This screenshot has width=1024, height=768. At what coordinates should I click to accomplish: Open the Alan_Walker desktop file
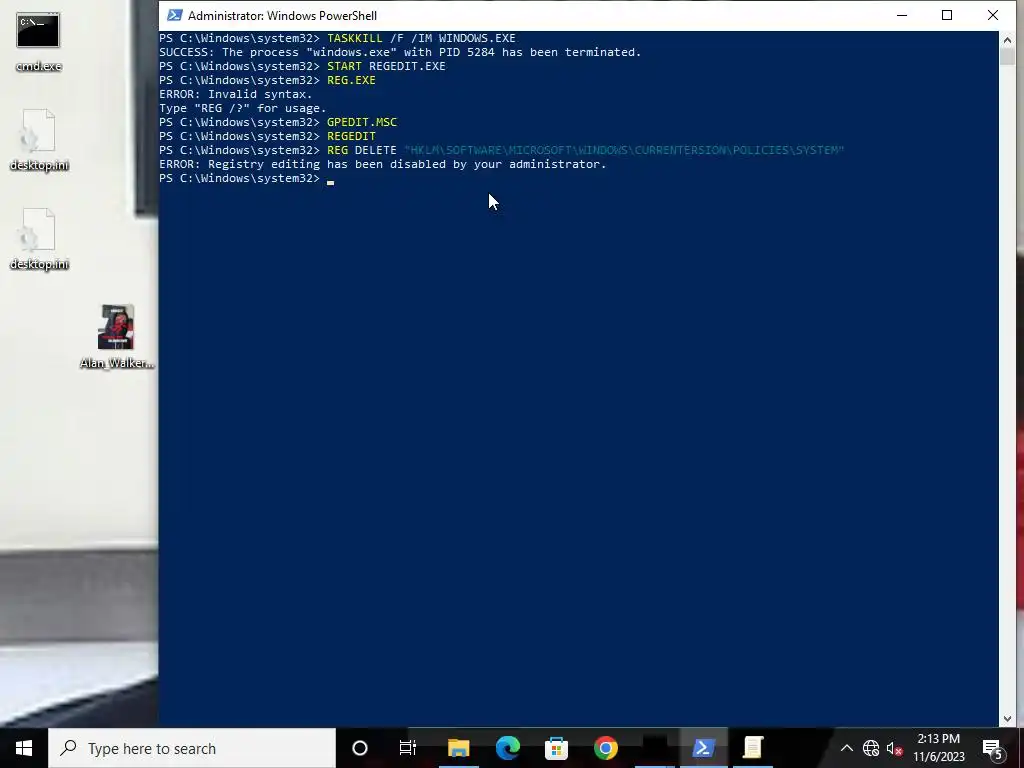pyautogui.click(x=116, y=337)
